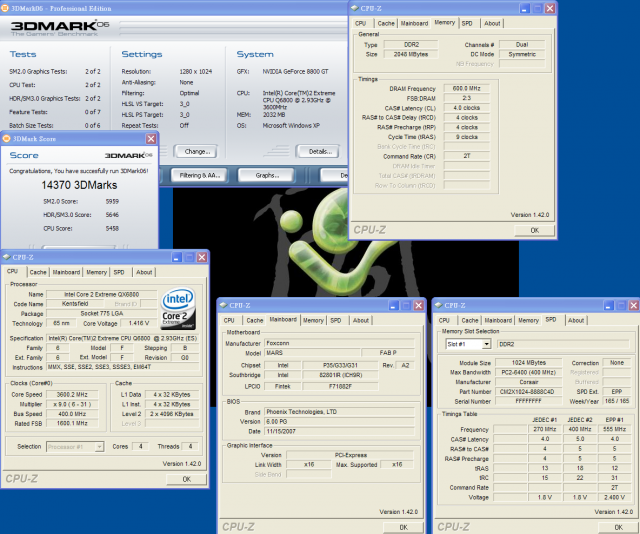The image size is (640, 534).
Task: Open SPD tab in Mainboard window
Action: coord(336,320)
